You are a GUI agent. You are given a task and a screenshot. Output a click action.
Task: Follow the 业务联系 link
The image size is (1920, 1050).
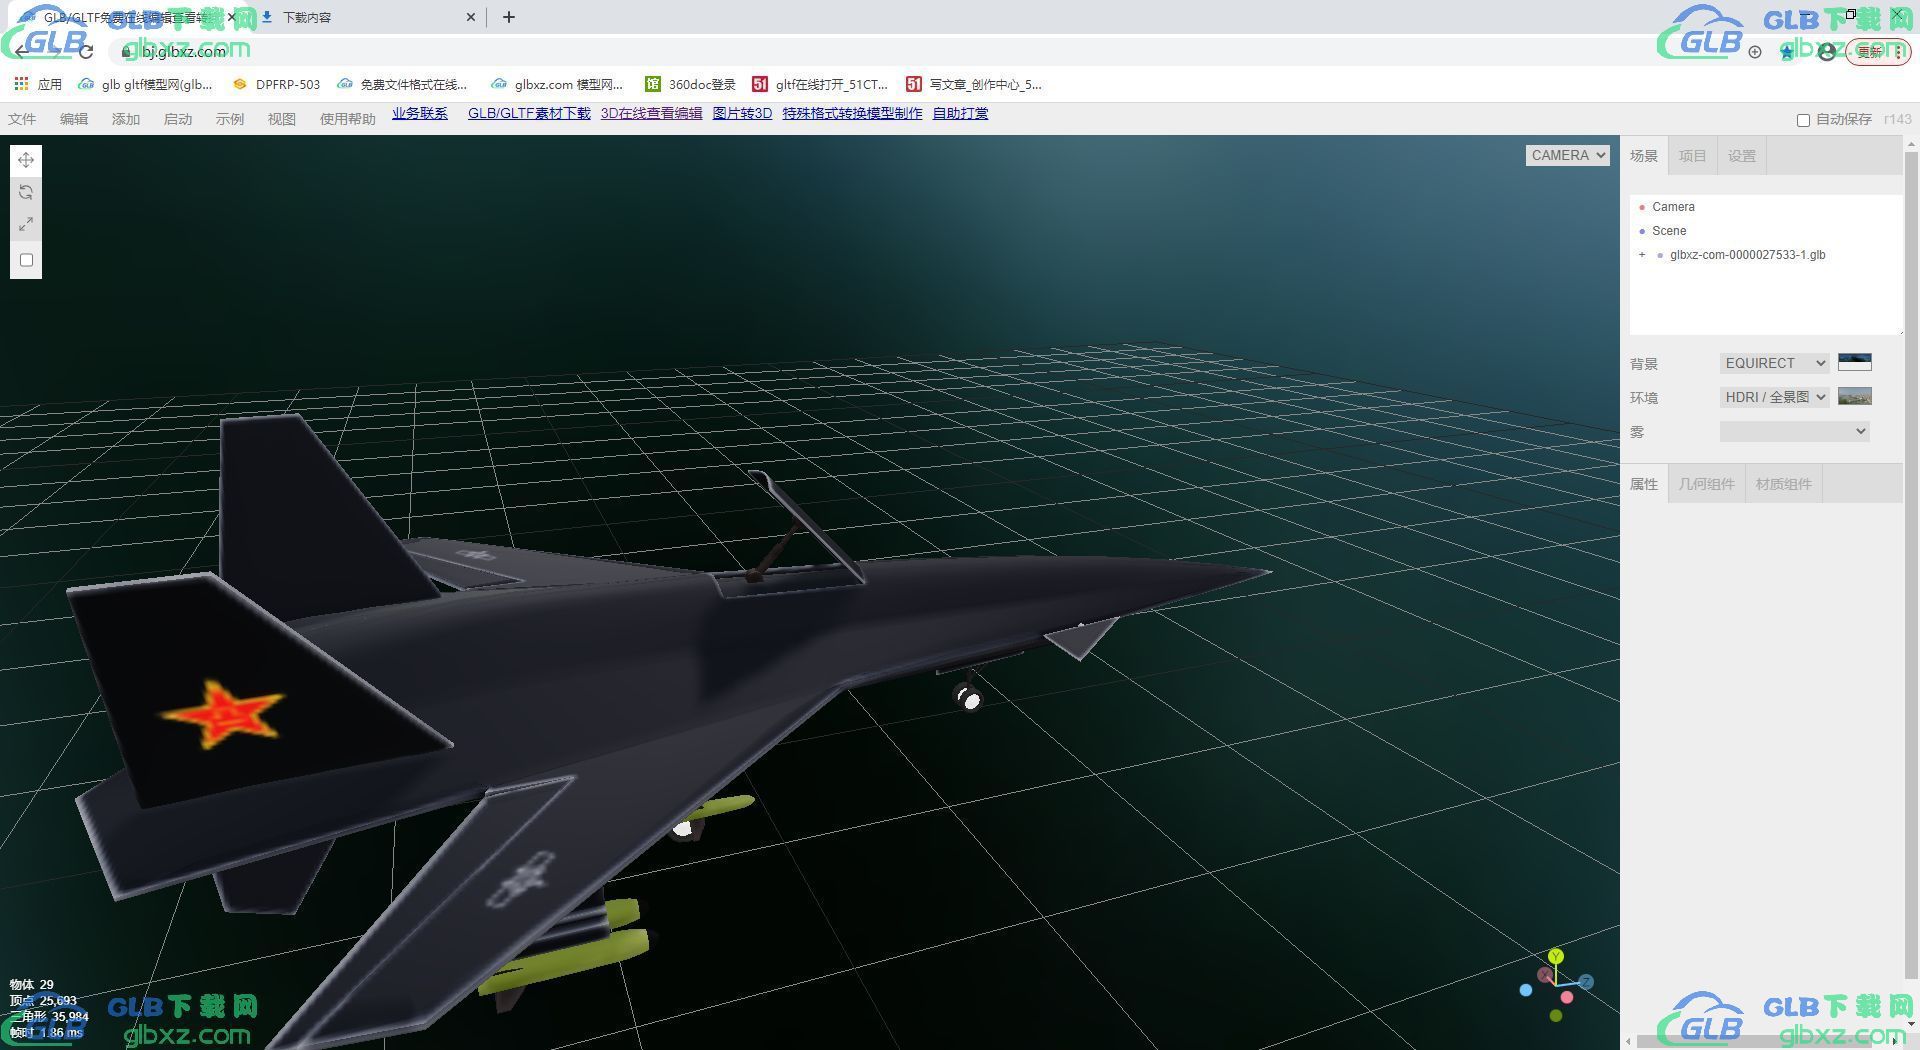420,114
